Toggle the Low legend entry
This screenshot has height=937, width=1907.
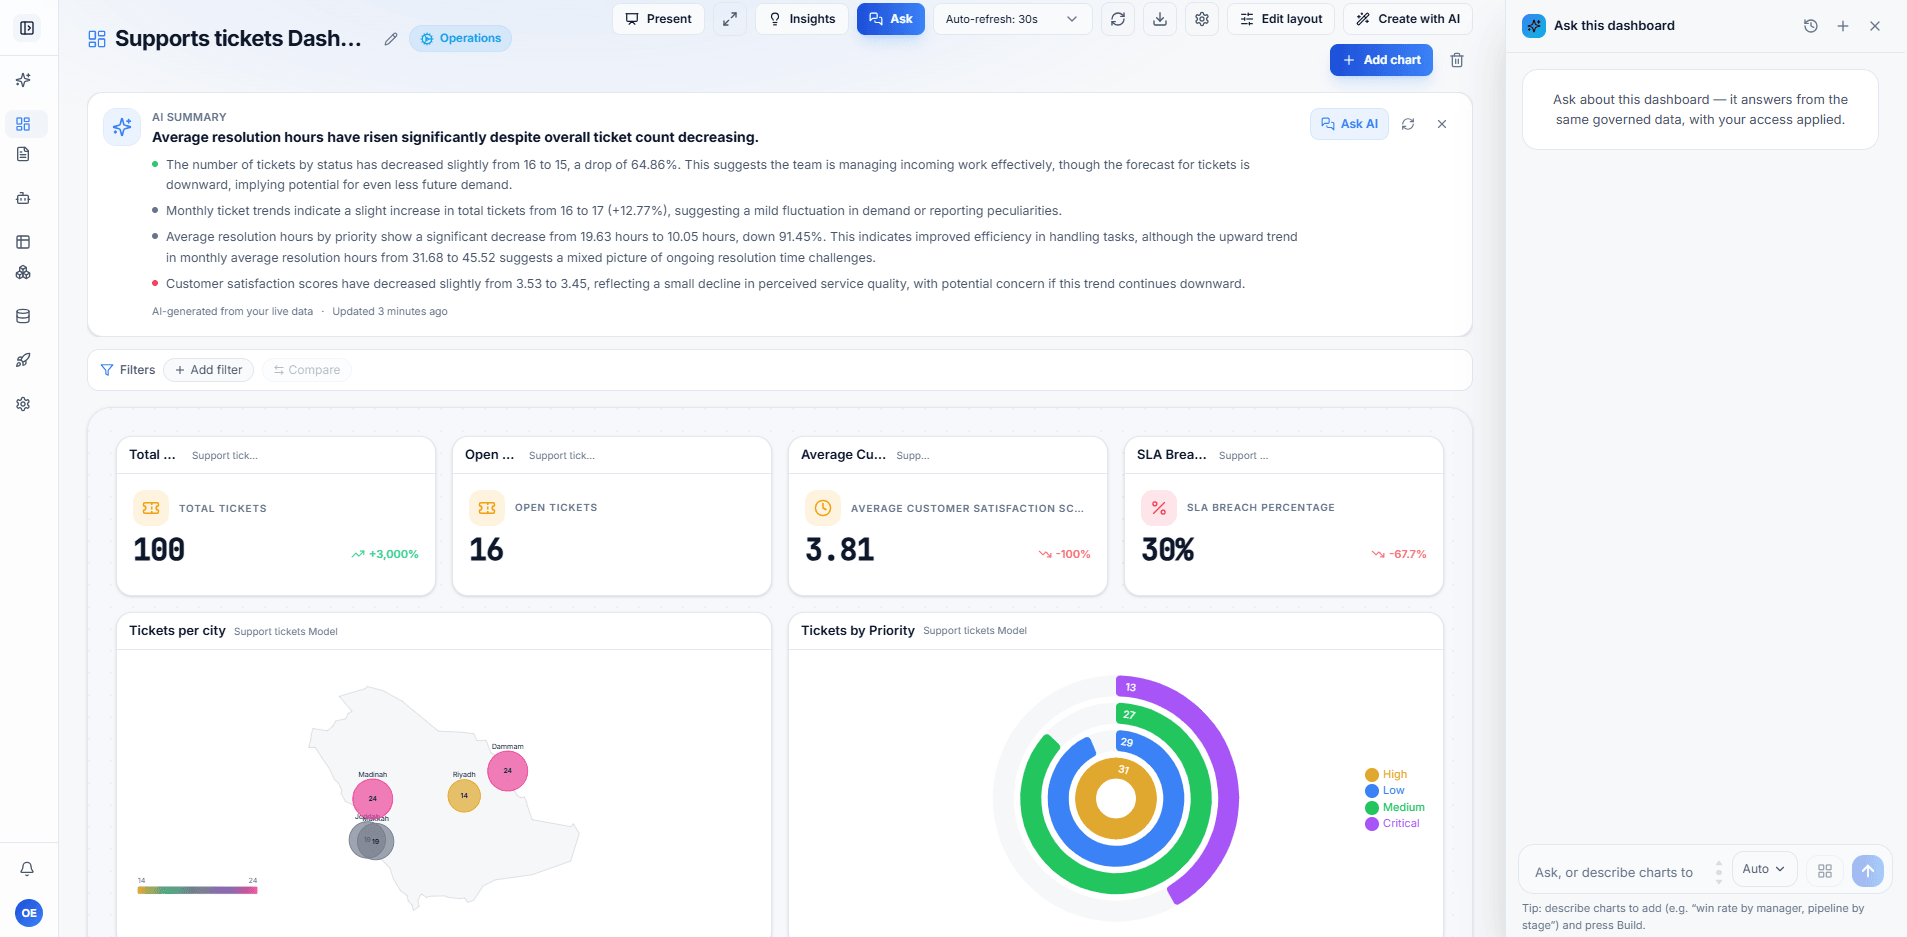tap(1385, 791)
